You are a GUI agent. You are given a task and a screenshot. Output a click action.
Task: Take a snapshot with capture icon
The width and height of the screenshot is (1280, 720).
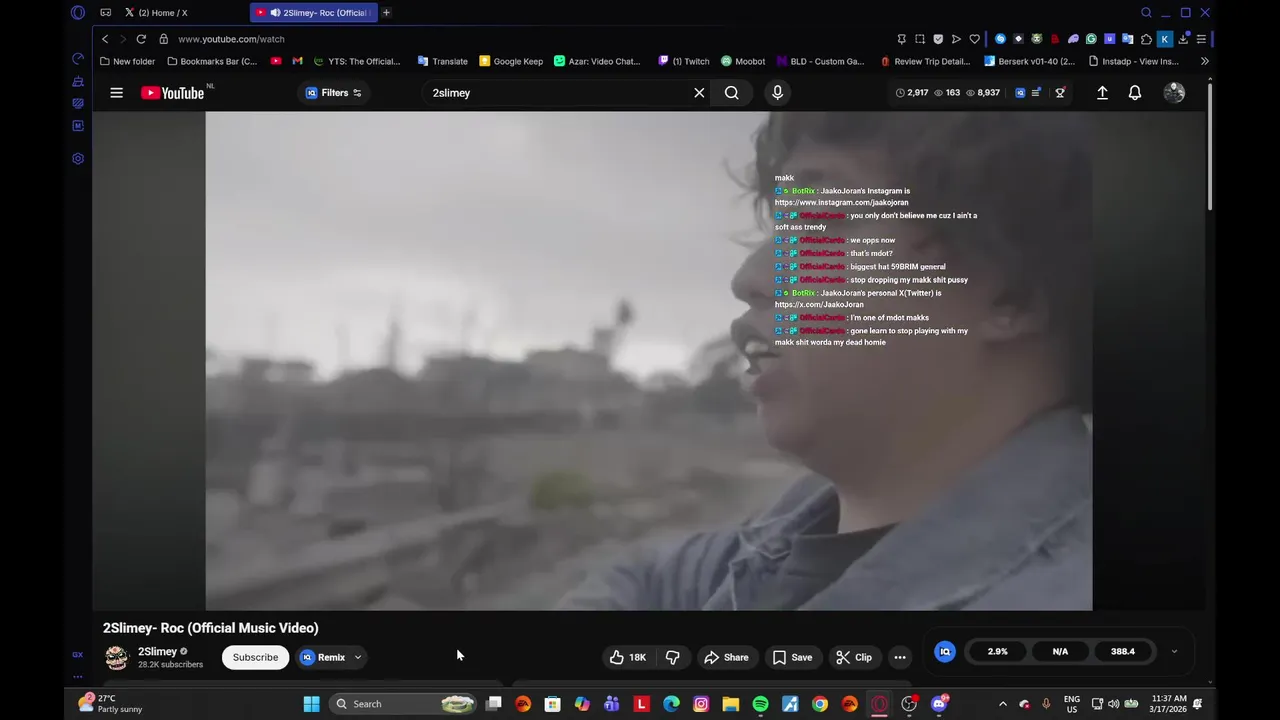click(x=920, y=39)
